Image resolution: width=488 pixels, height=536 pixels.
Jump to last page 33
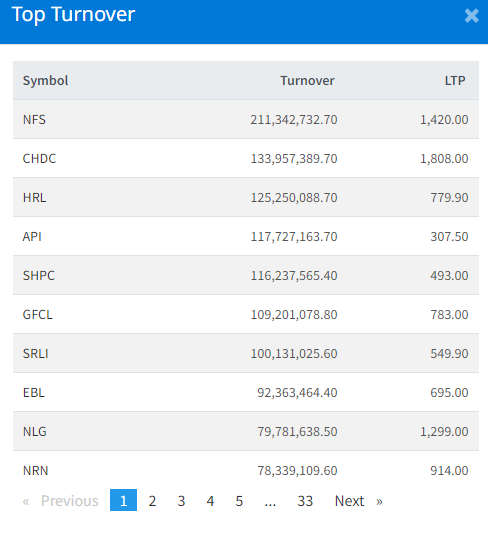pos(305,501)
